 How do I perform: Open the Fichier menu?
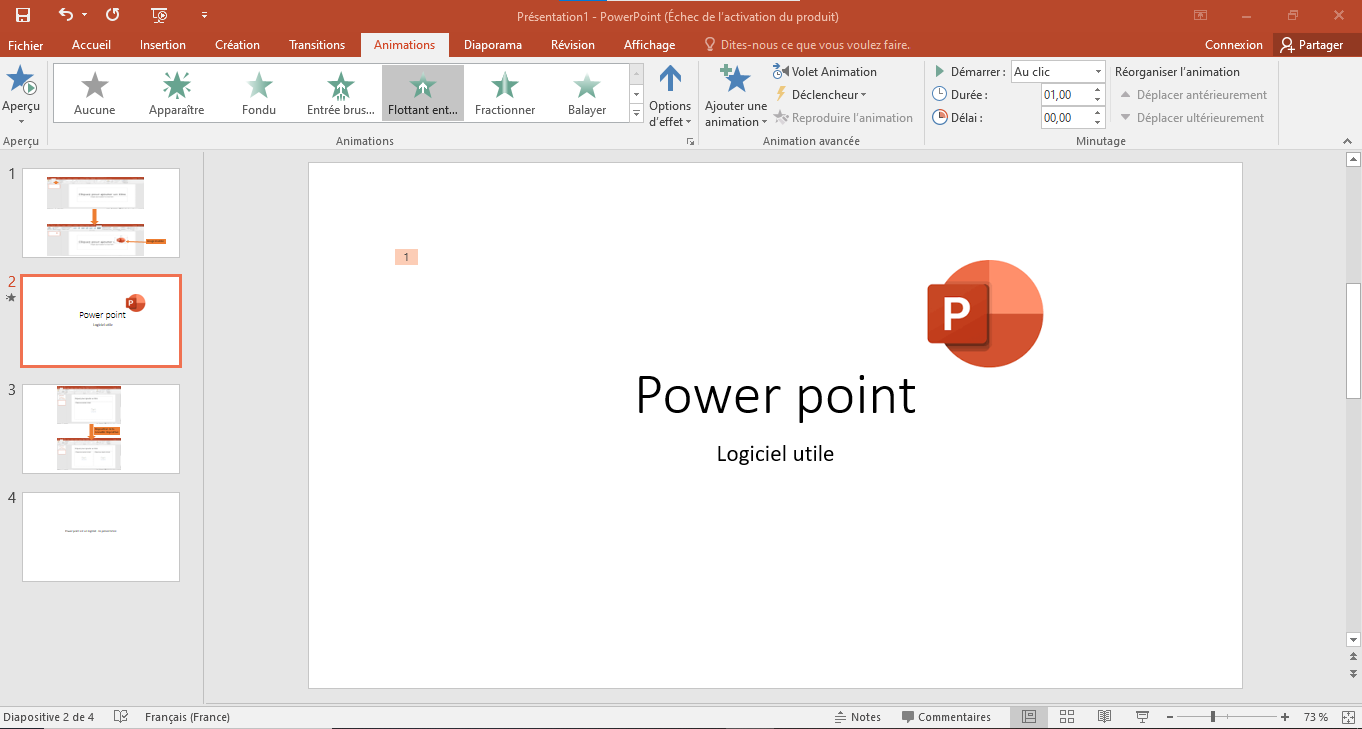click(25, 45)
